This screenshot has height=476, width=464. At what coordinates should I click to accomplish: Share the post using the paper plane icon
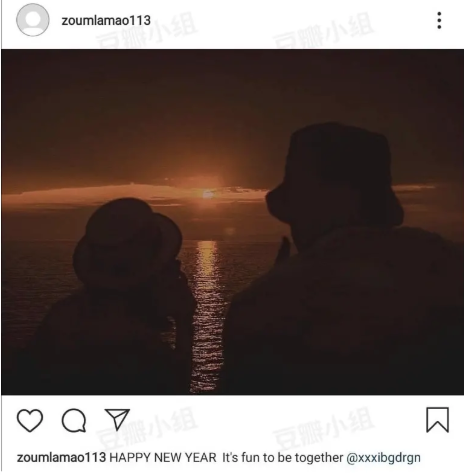coord(117,419)
